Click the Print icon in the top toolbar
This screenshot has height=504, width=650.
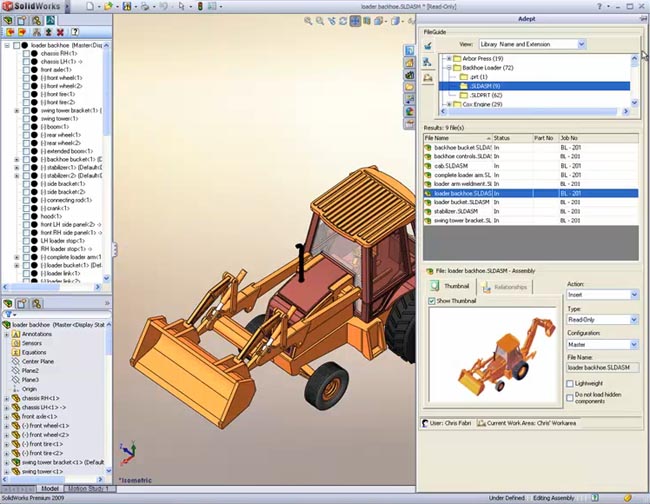[x=144, y=7]
